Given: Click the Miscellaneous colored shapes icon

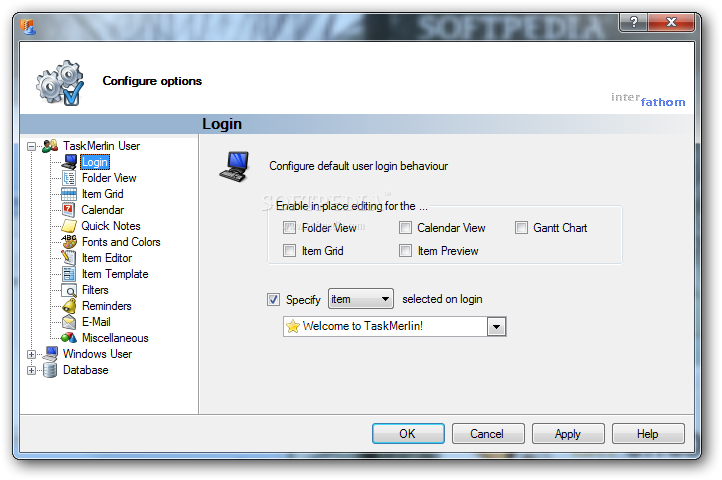Looking at the screenshot, I should (x=69, y=338).
